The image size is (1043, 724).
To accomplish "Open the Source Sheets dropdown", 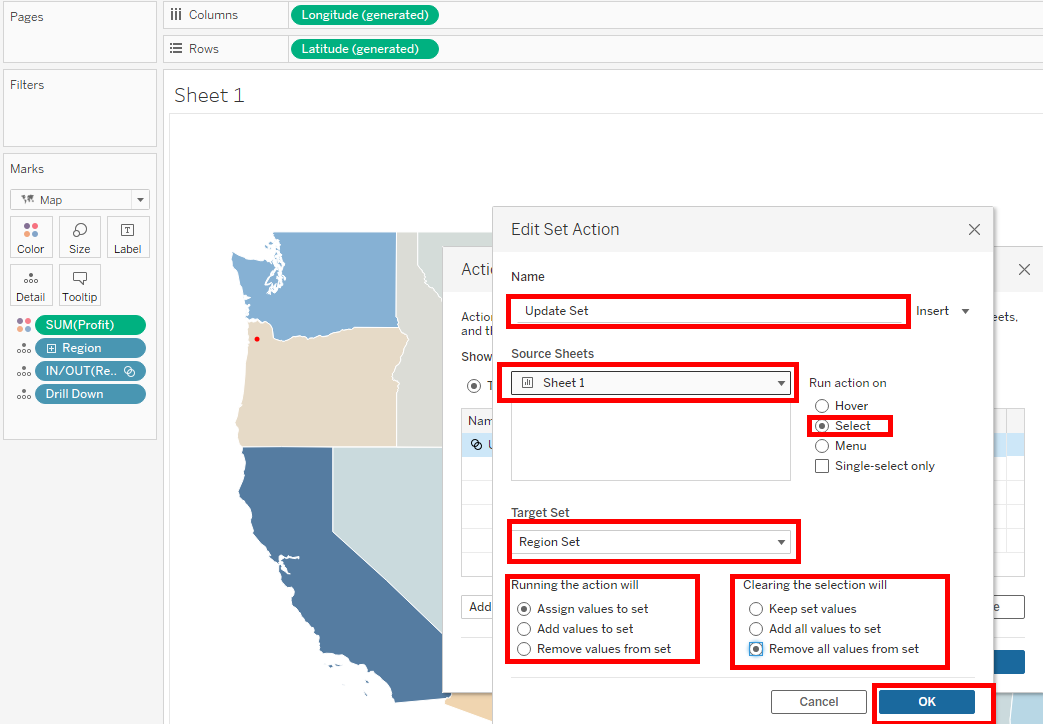I will coord(653,383).
